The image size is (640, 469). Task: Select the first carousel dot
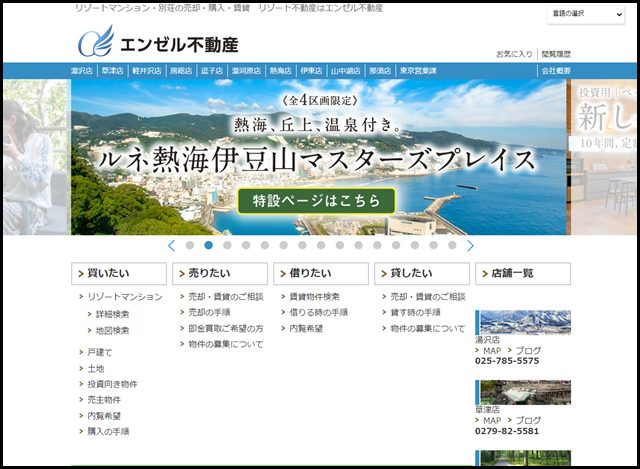tap(190, 245)
